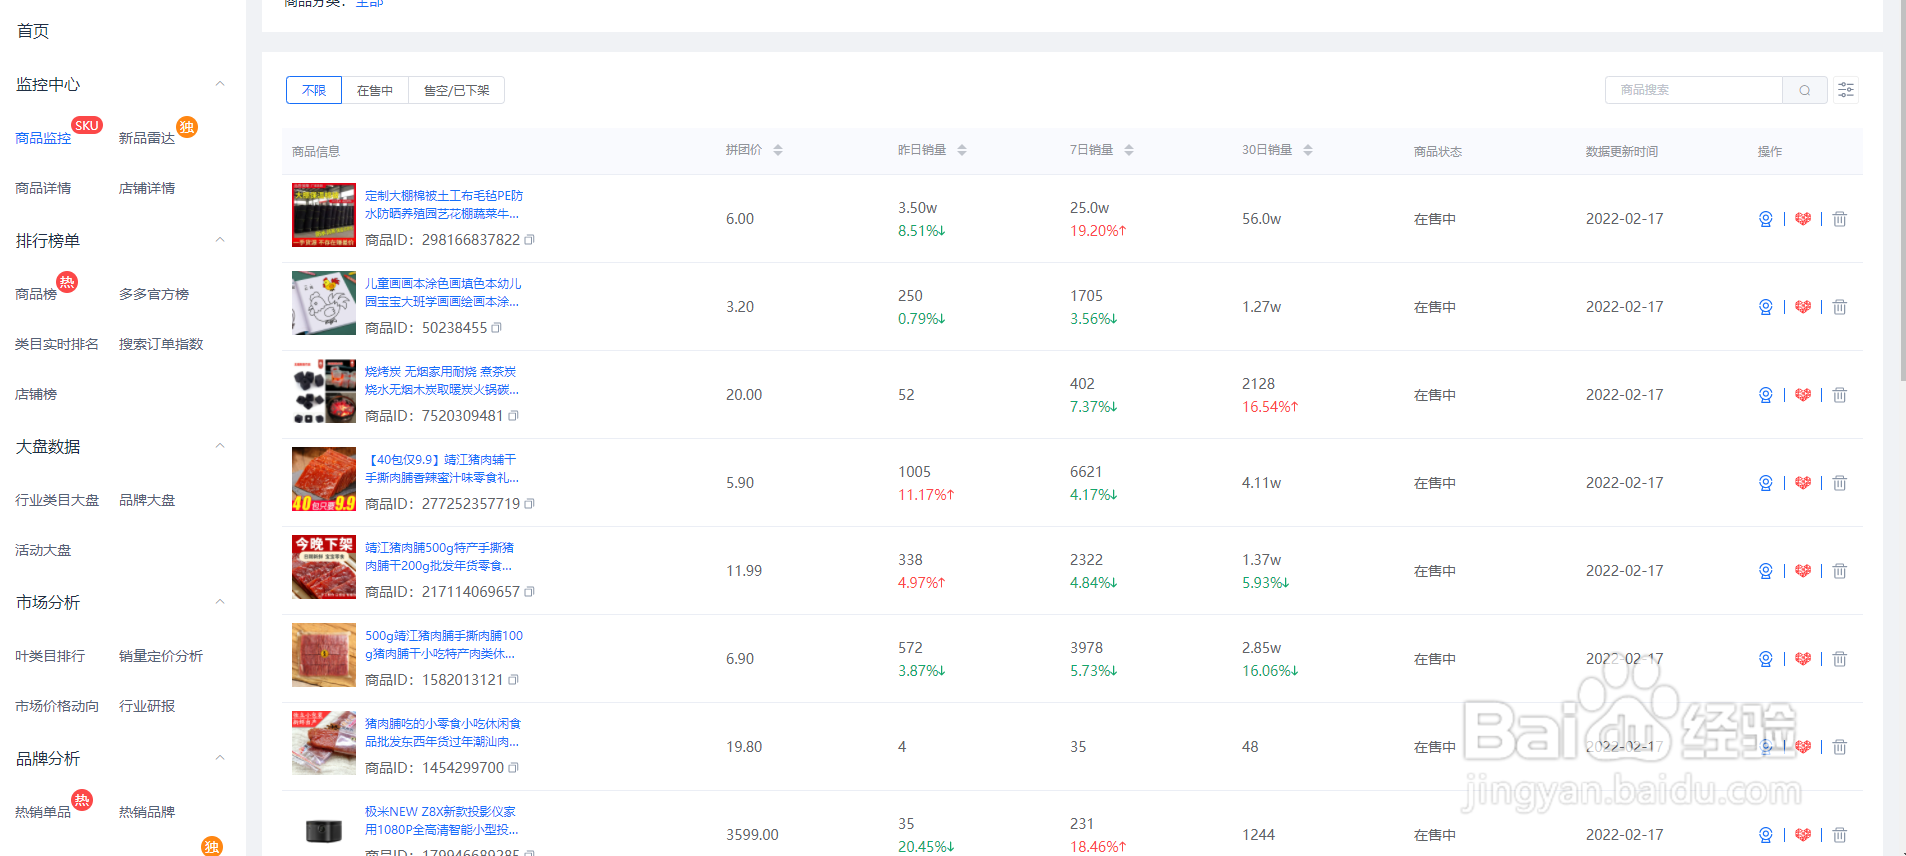
Task: Open 商品监控 in the sidebar
Action: 43,138
